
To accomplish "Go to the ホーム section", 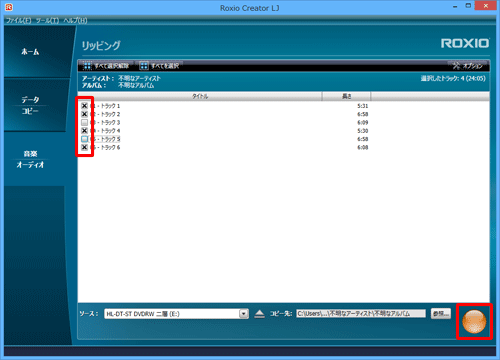I will pos(30,52).
